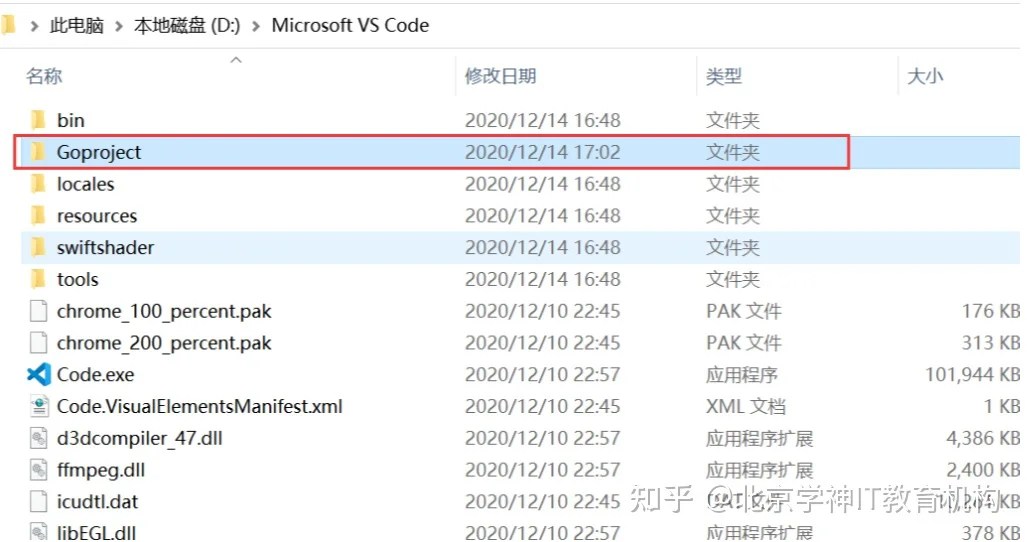Select the bin folder name
The image size is (1027, 542).
(71, 120)
